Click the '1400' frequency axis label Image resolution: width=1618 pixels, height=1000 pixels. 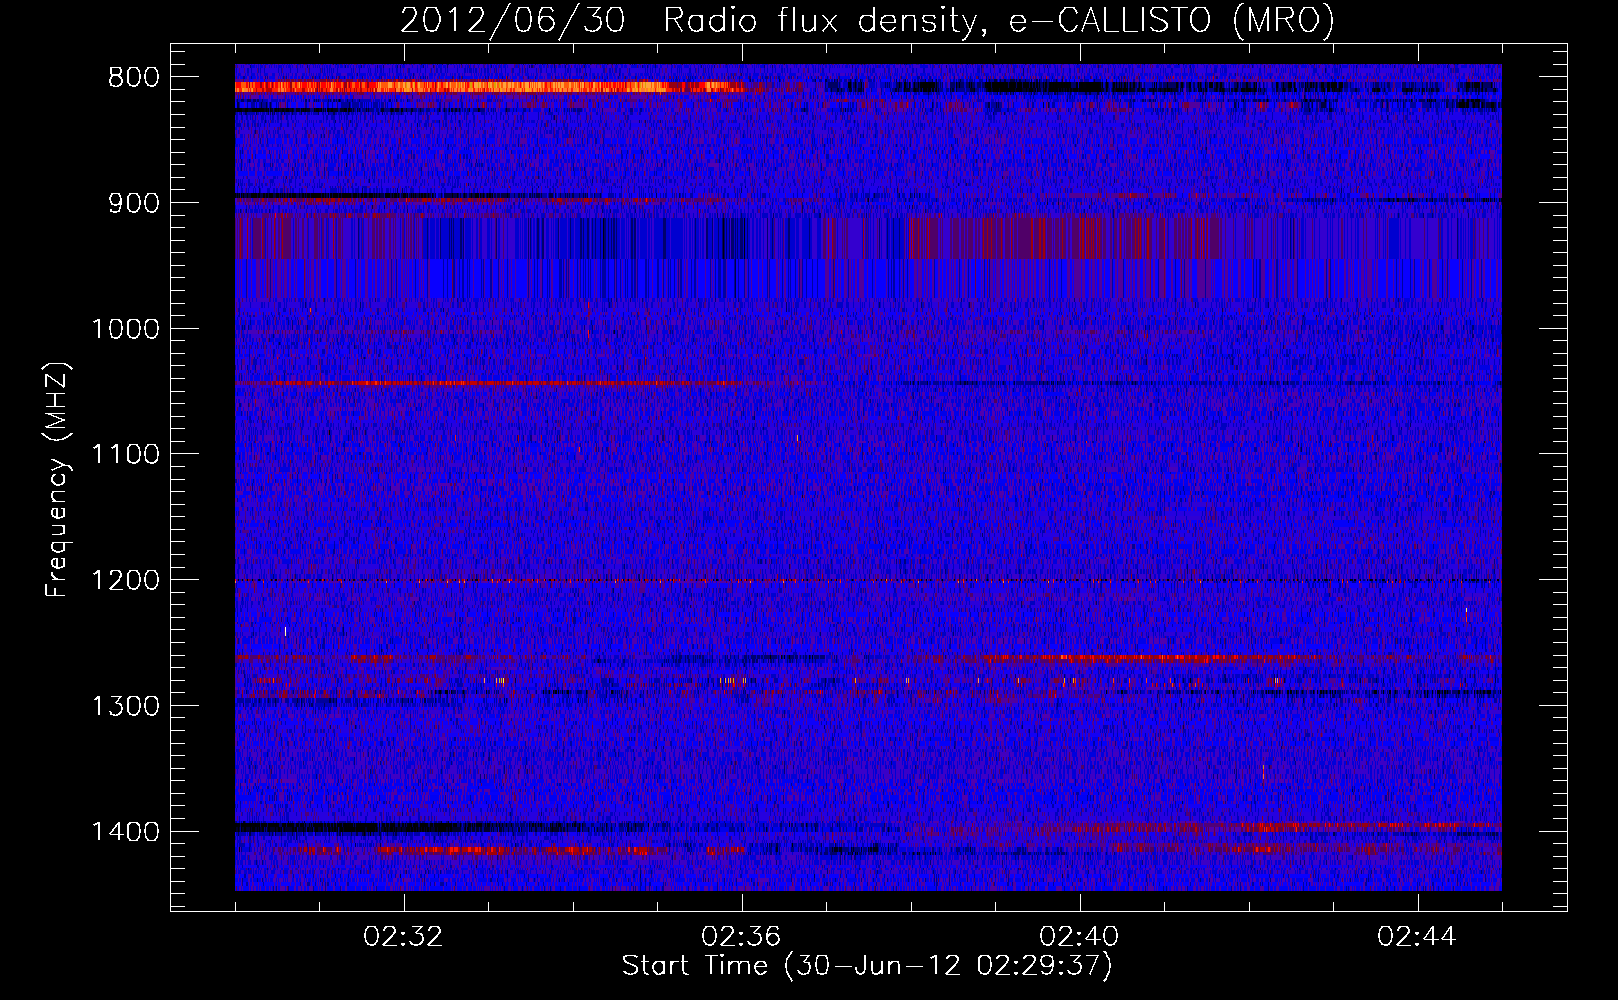(125, 832)
